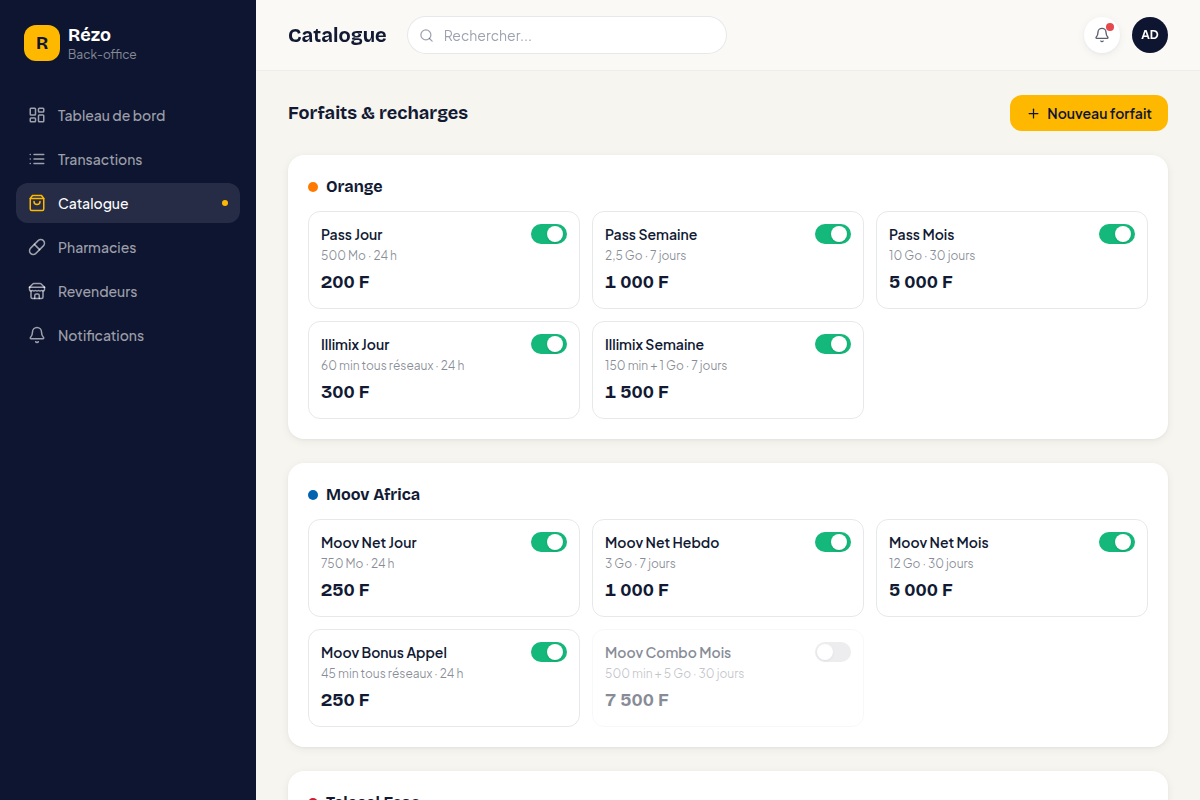Switch off the Moov Net Hebdo toggle

click(833, 542)
